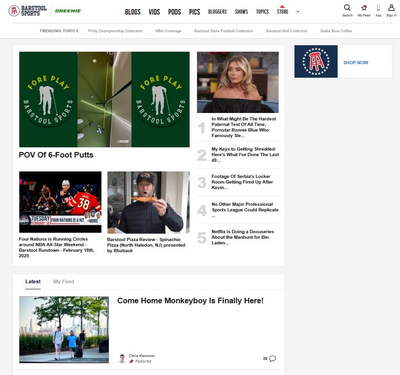Switch to the My Feed tab

64,282
